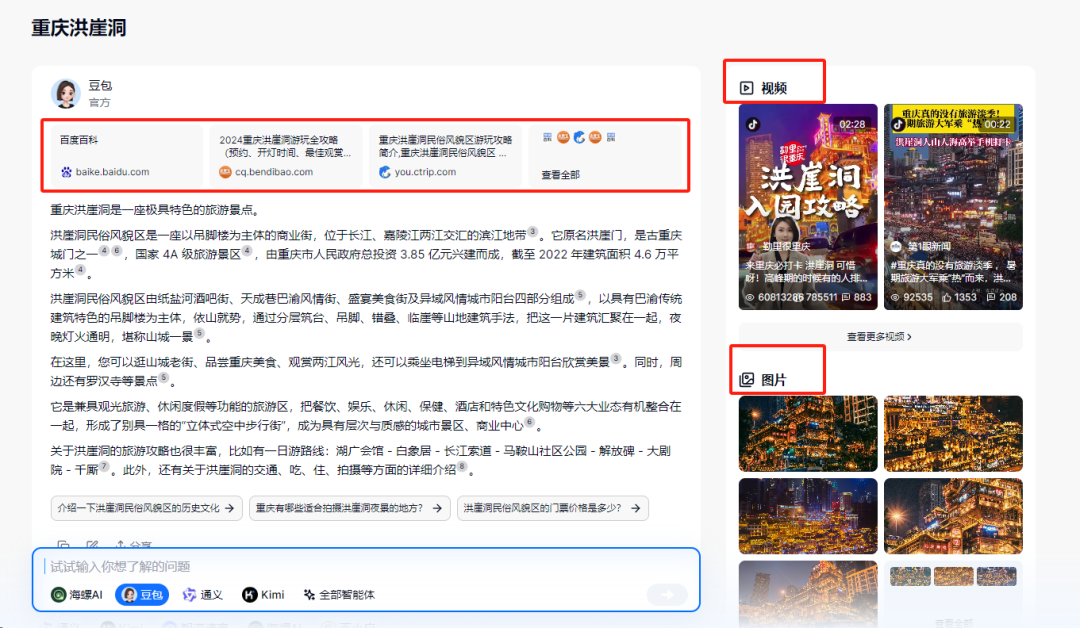
Task: Click suggestion 介绍一下洪崖洞民俗风貌区的历史文化
Action: (147, 508)
